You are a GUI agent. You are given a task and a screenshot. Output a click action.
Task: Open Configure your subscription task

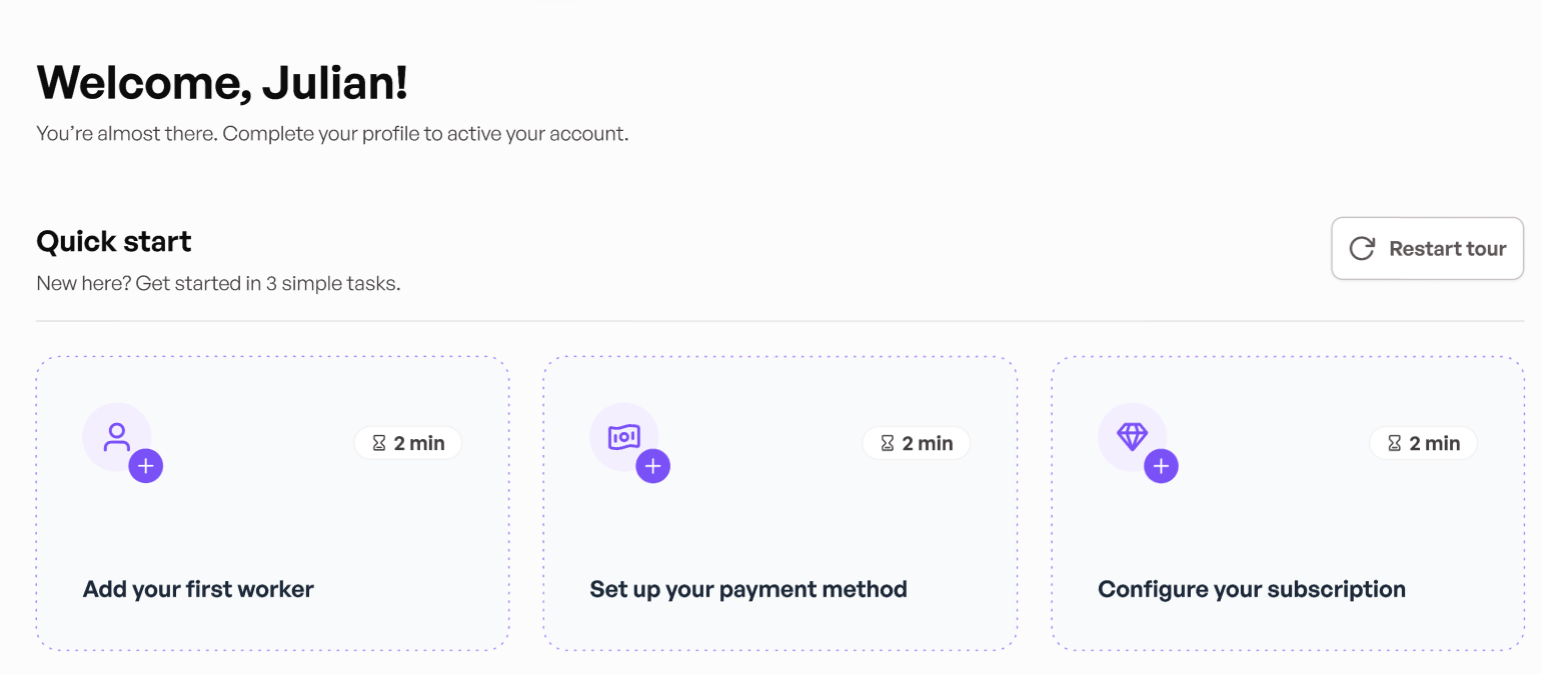(1288, 504)
